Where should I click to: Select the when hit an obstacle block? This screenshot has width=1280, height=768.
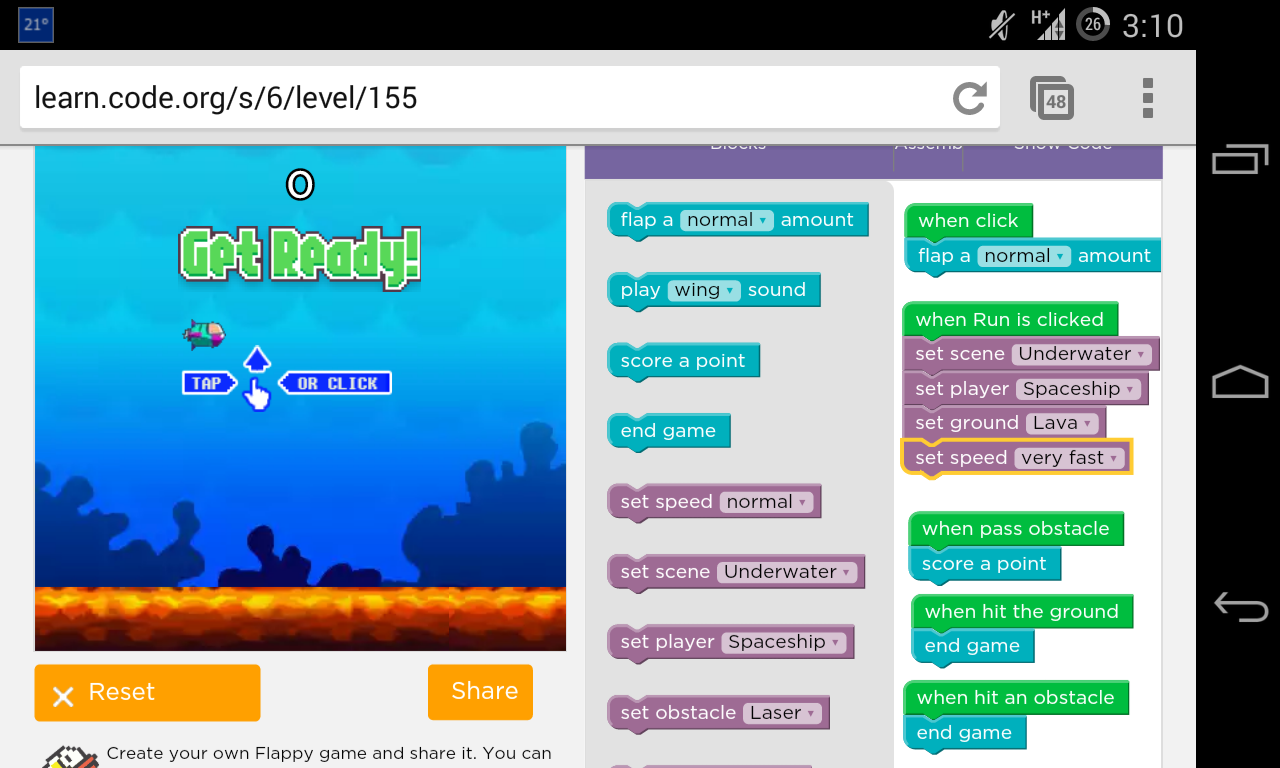coord(1016,698)
